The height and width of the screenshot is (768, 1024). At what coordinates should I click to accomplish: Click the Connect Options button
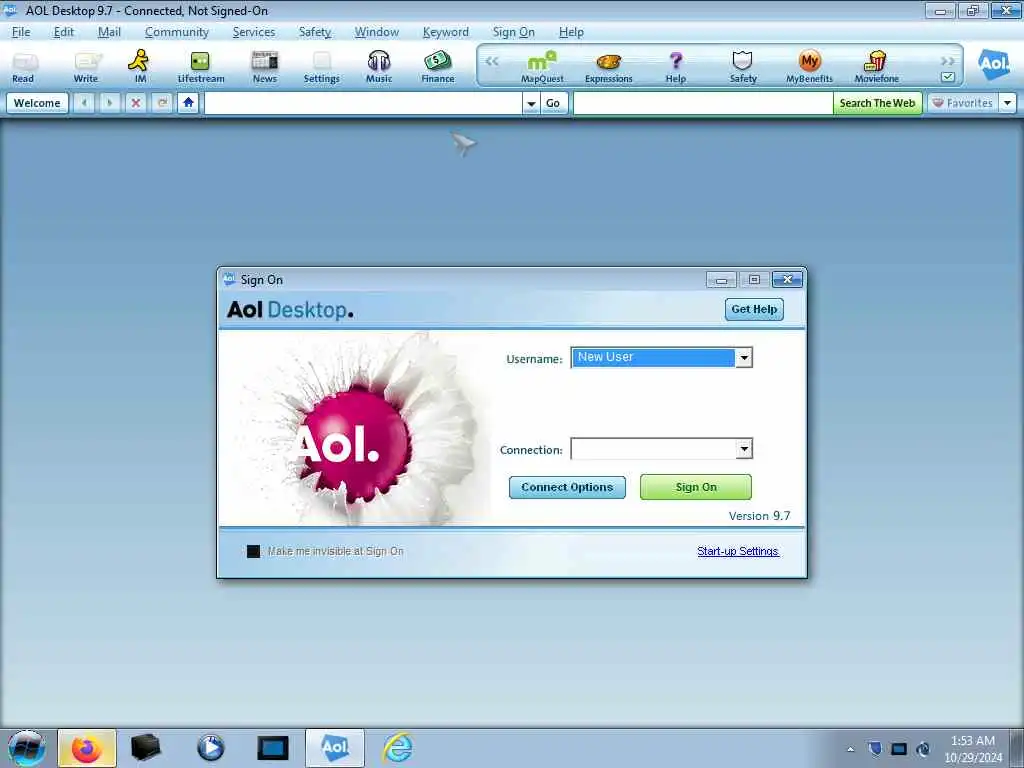tap(567, 487)
